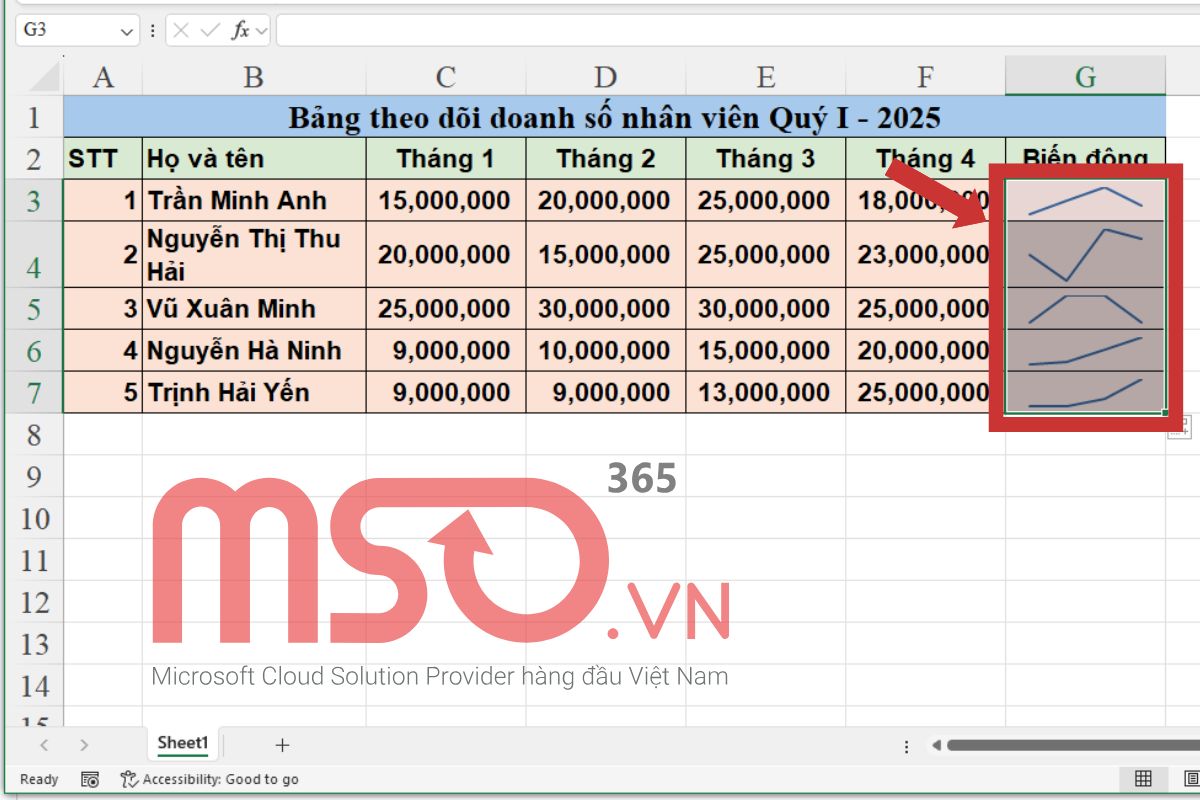Click into the formula bar input

737,30
